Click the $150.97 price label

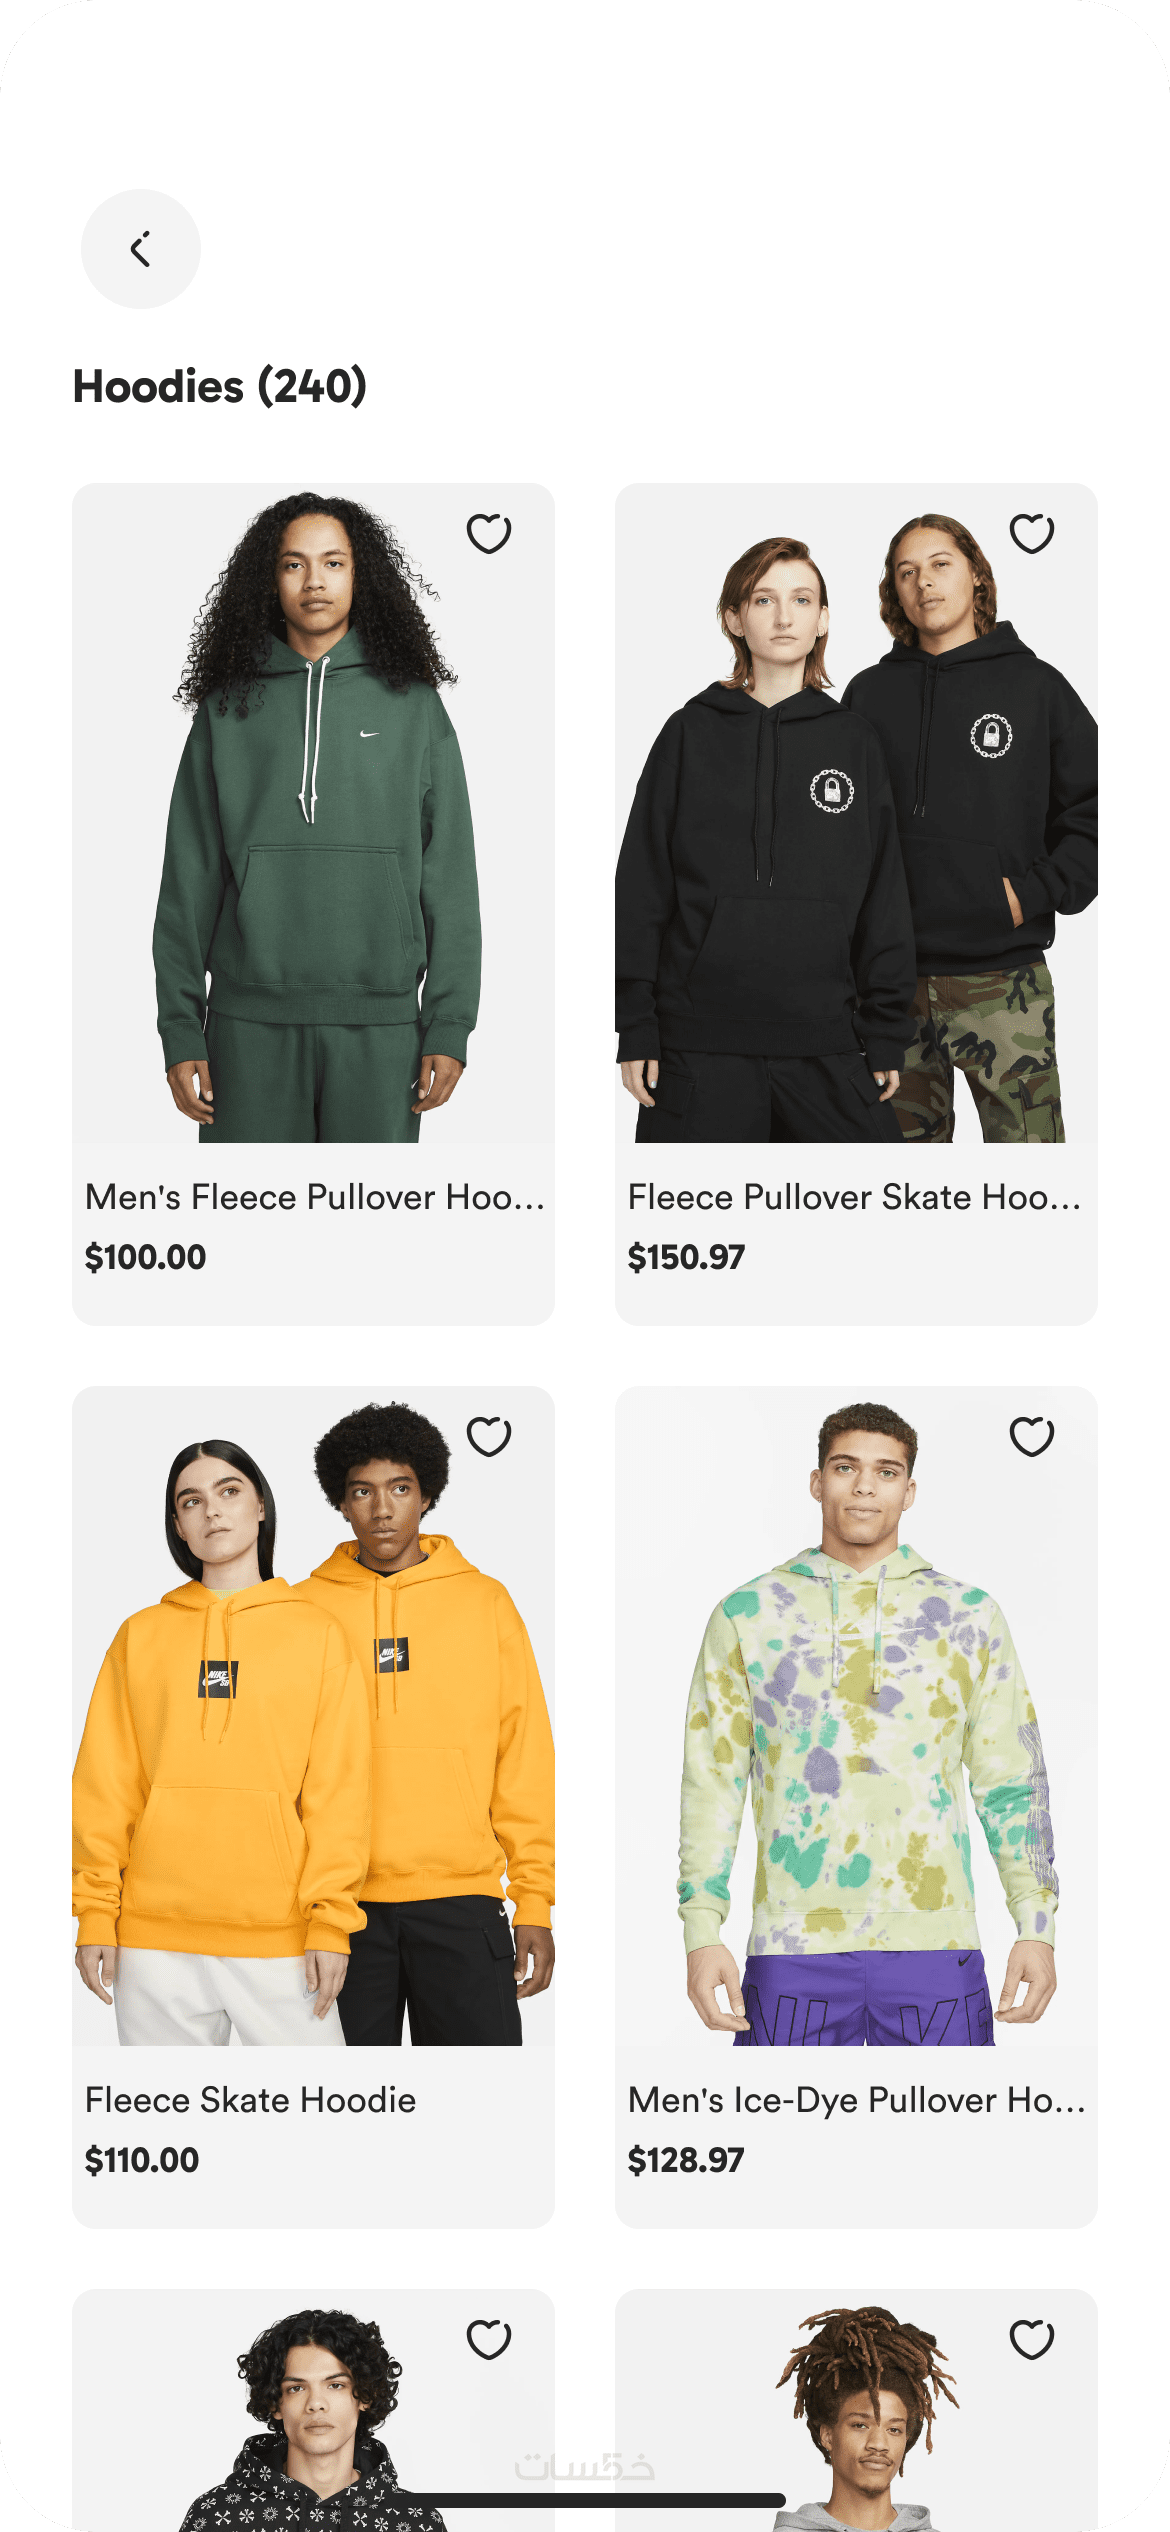coord(687,1257)
